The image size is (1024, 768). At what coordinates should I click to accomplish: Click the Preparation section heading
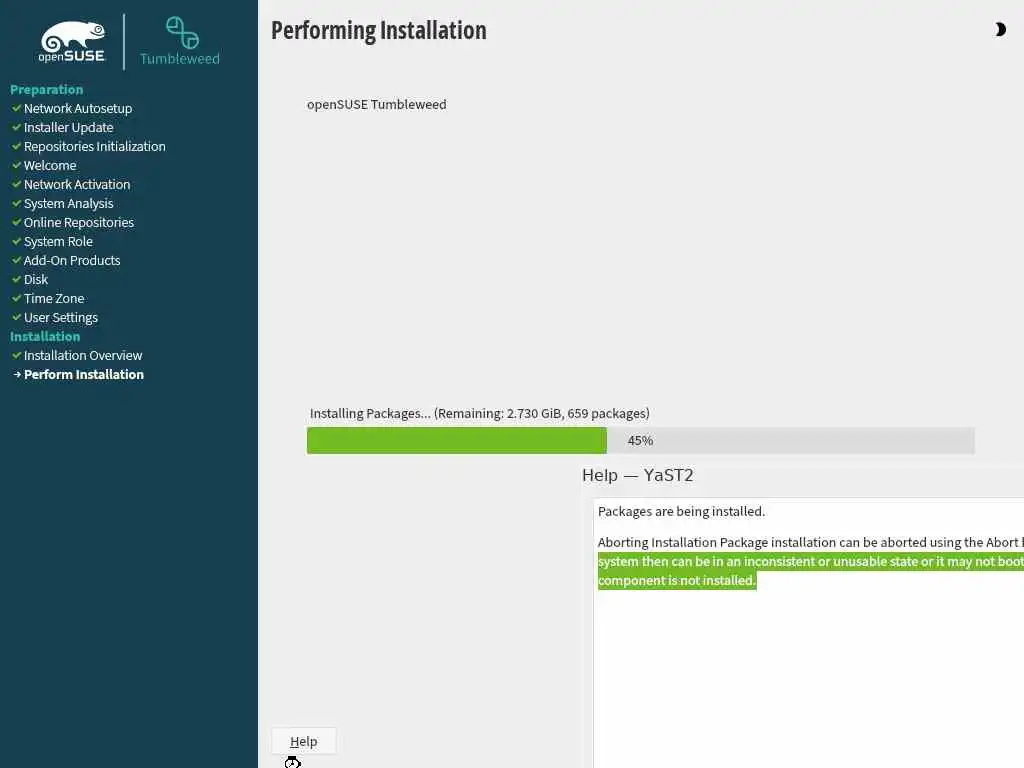point(46,89)
